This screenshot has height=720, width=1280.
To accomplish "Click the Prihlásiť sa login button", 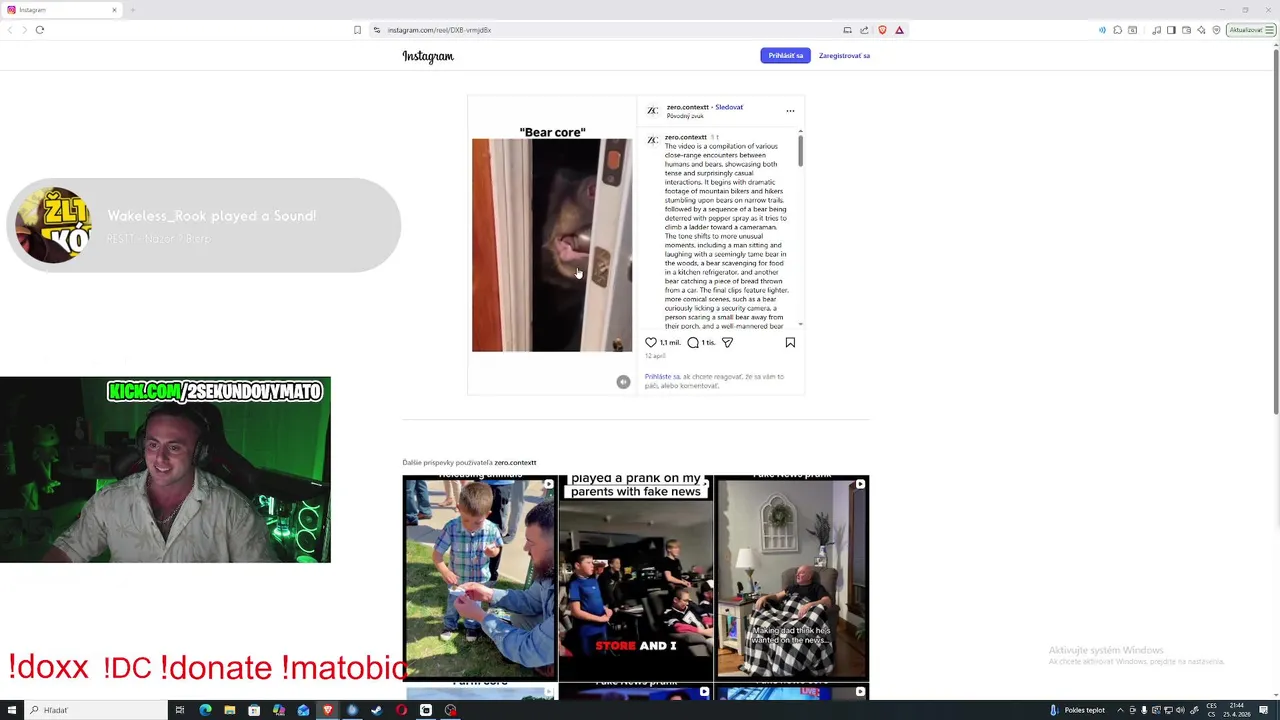I will click(785, 56).
